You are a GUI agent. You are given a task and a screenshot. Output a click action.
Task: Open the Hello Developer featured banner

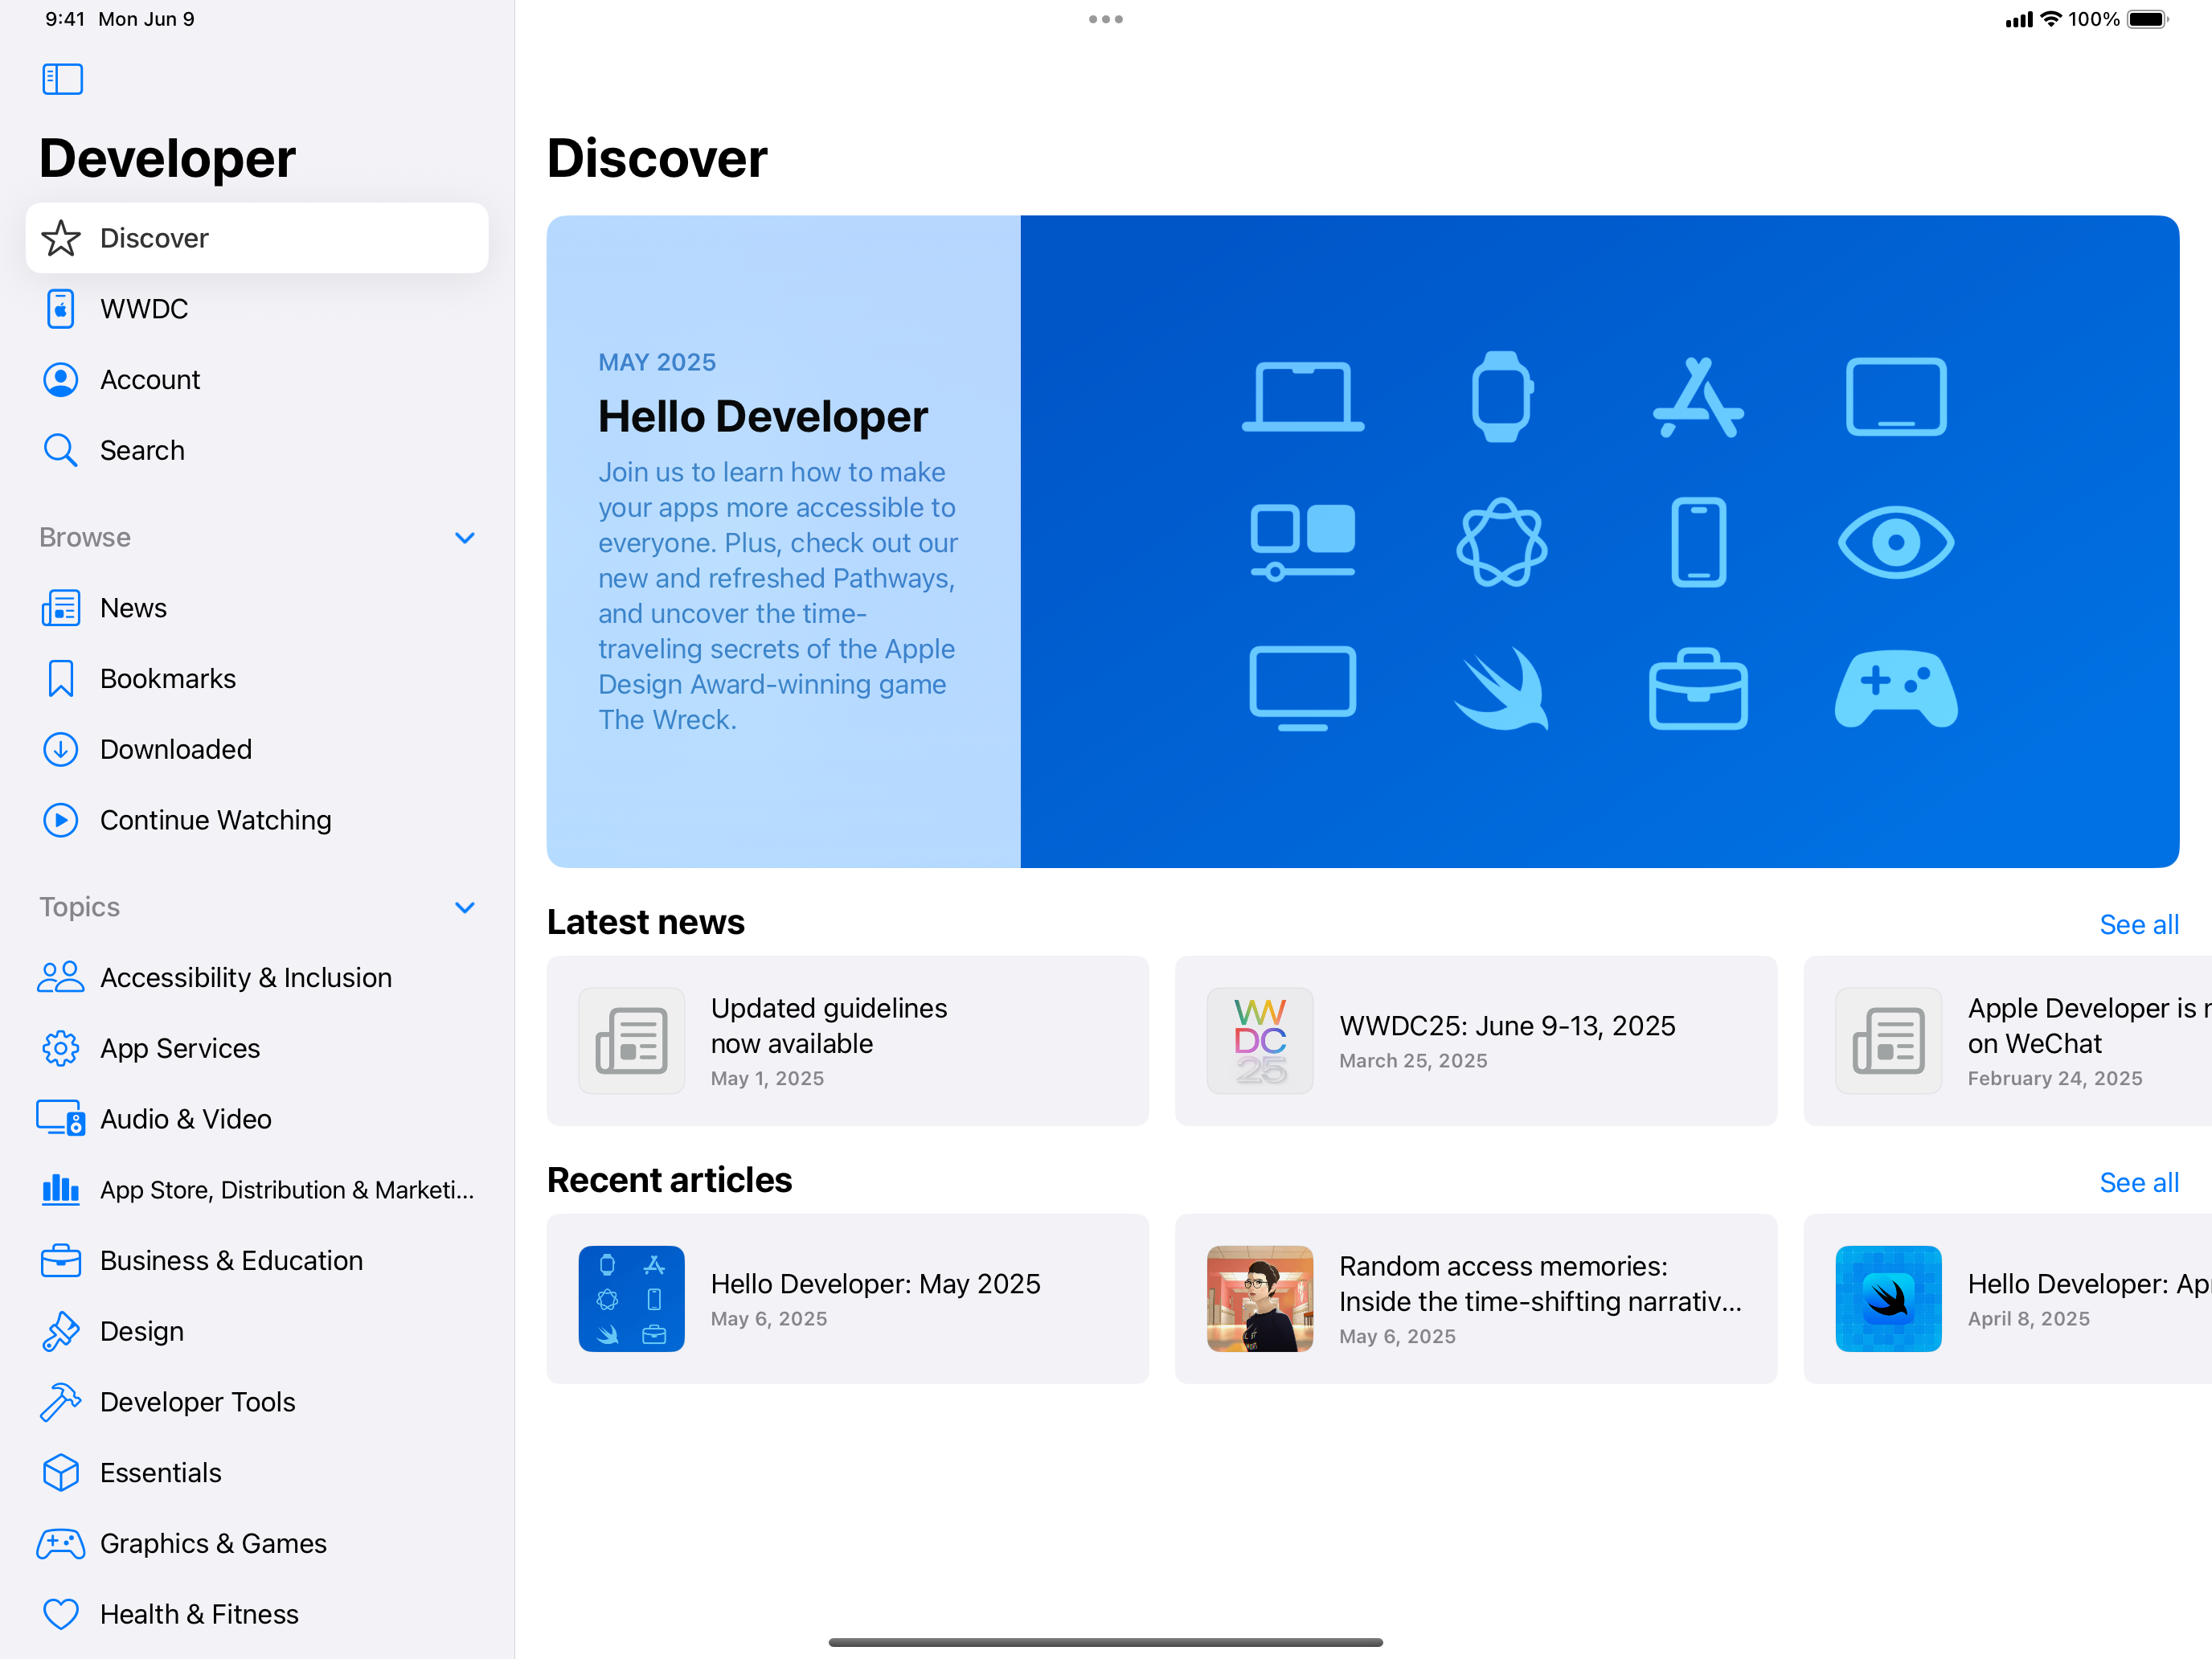click(1362, 541)
